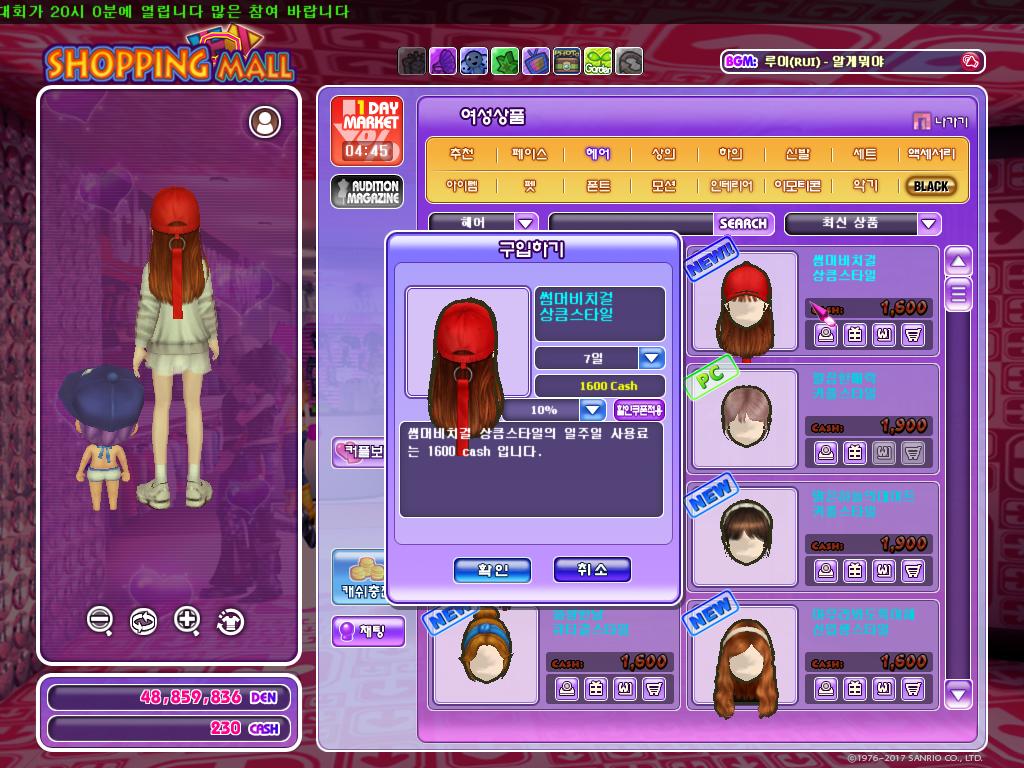Open the 인테리어 category tab
Image resolution: width=1024 pixels, height=768 pixels.
click(x=731, y=186)
